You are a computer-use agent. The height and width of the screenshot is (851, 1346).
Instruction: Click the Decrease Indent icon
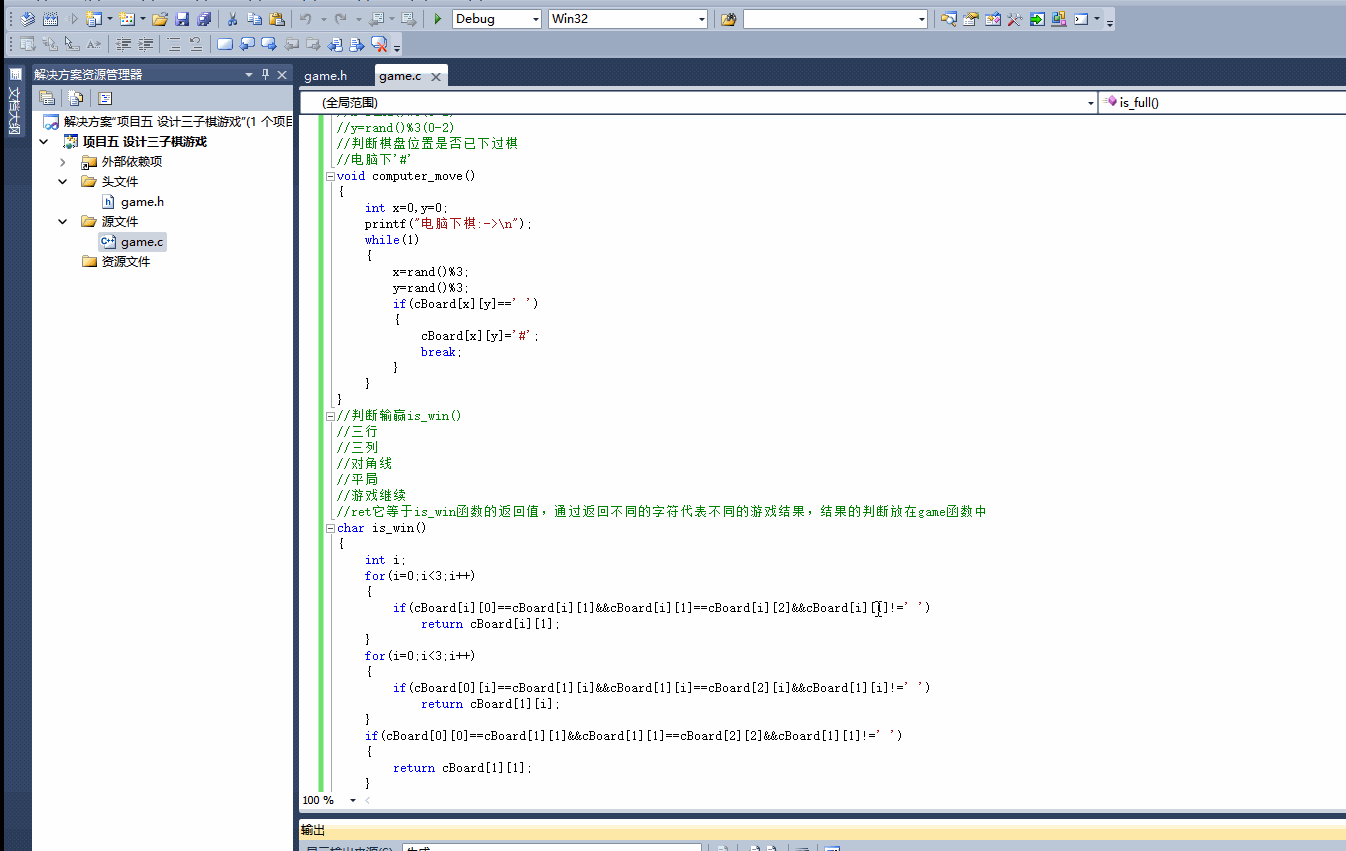(x=124, y=44)
